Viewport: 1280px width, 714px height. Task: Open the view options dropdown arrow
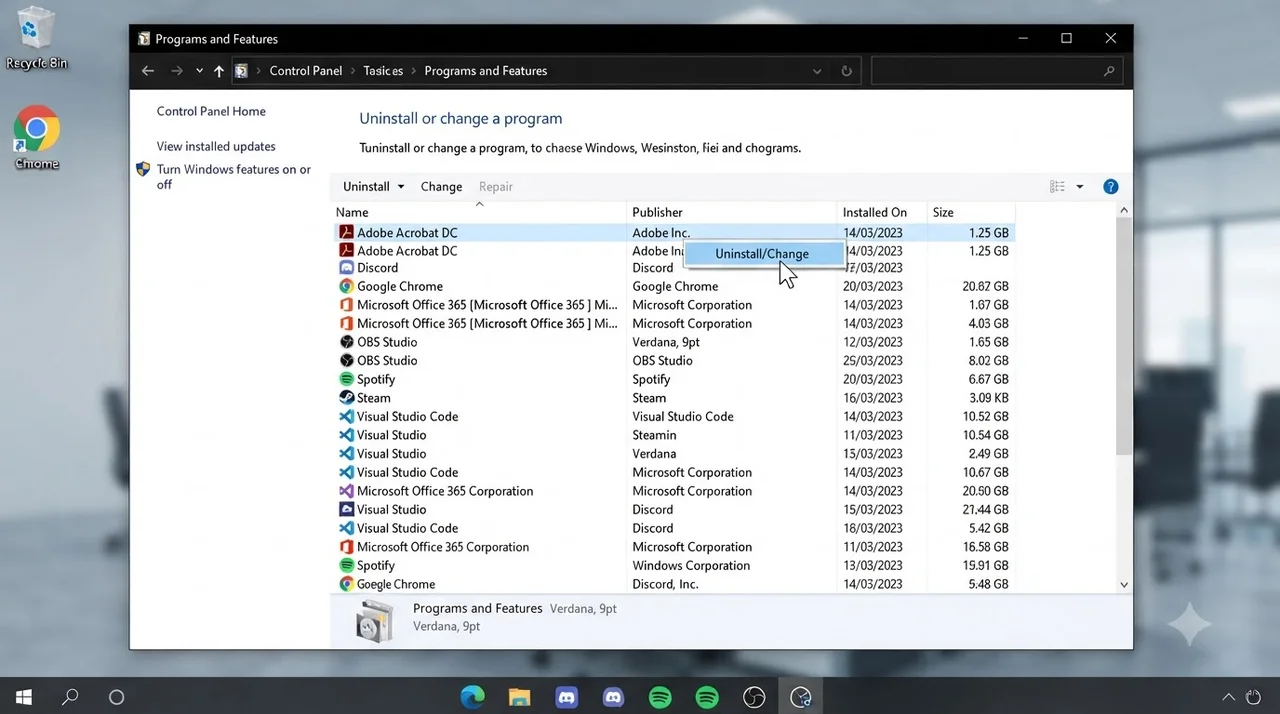(x=1080, y=187)
